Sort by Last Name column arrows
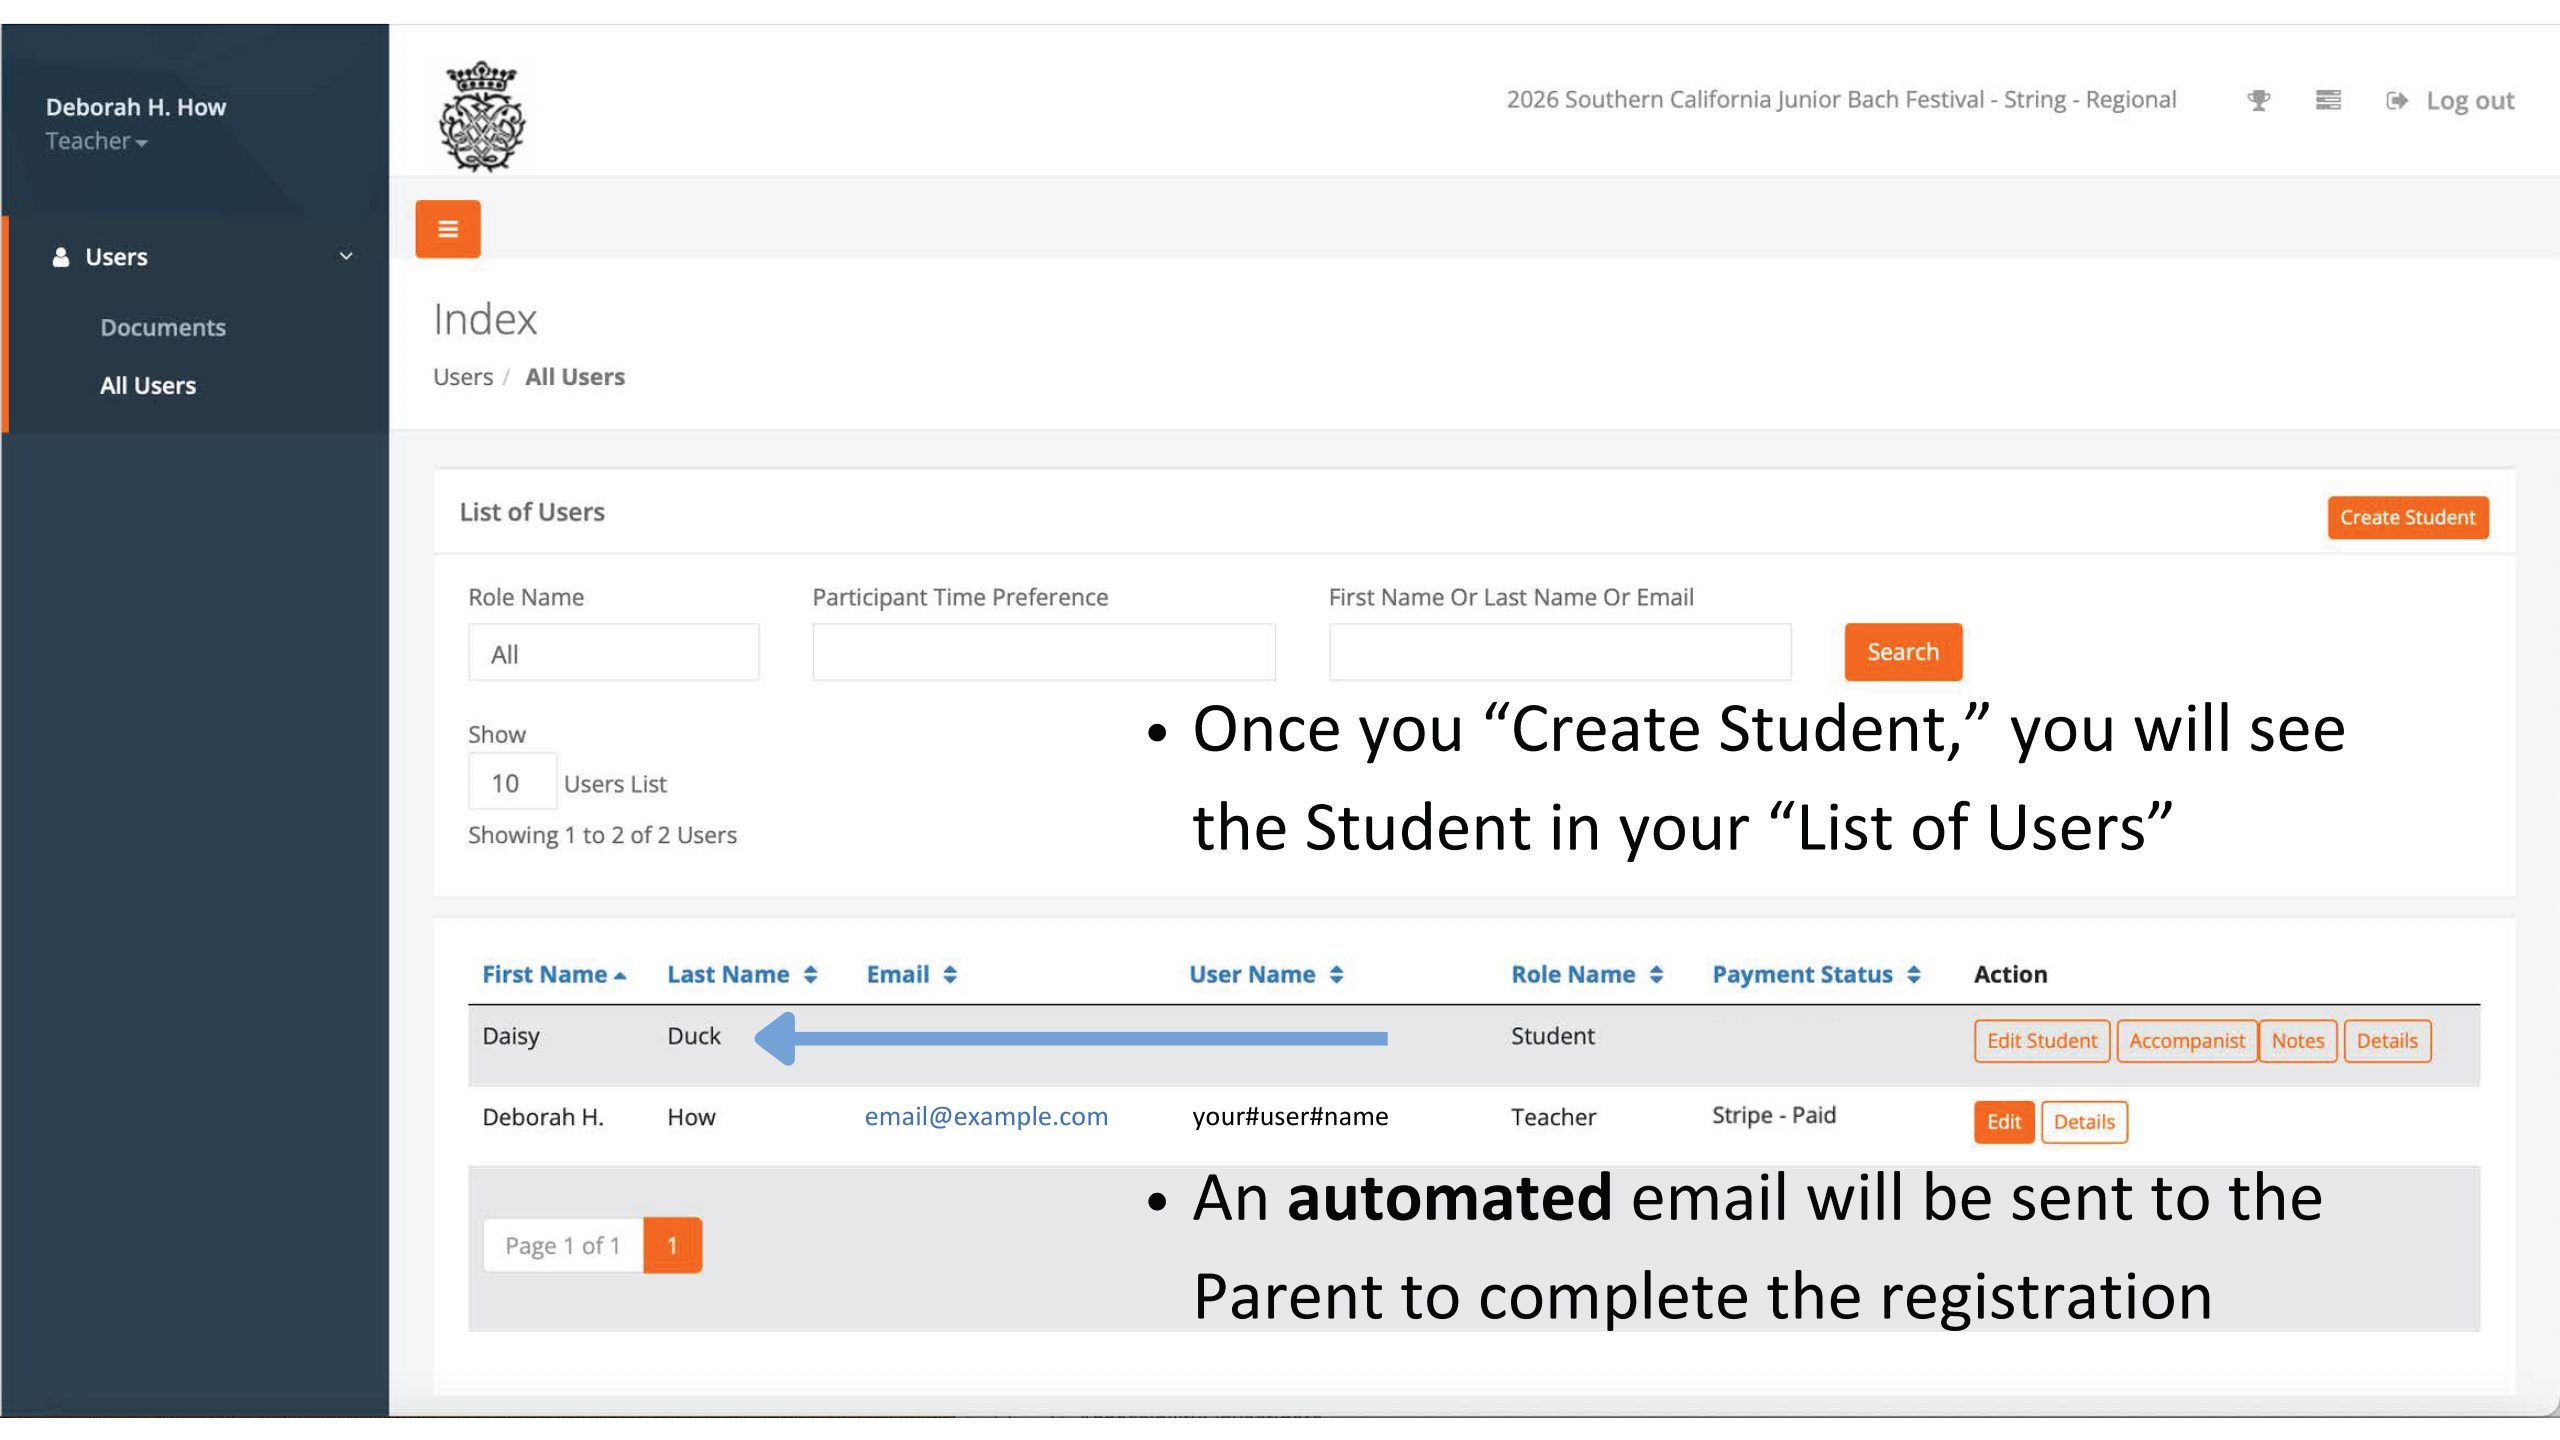Viewport: 2560px width, 1440px height. (810, 974)
